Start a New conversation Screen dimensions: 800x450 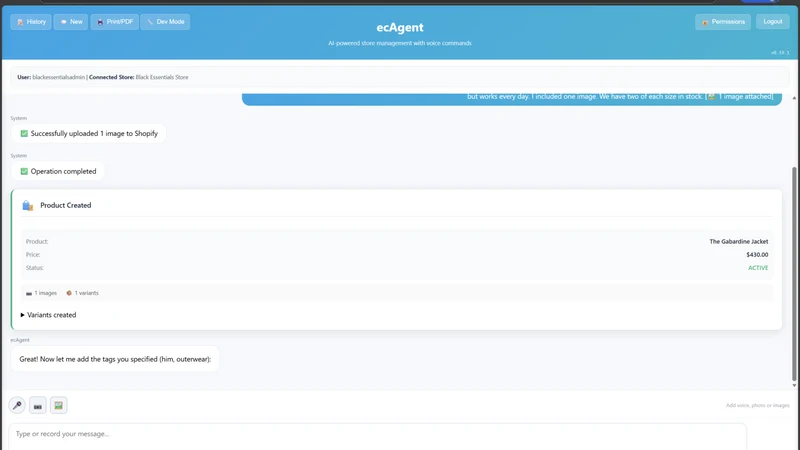coord(71,22)
